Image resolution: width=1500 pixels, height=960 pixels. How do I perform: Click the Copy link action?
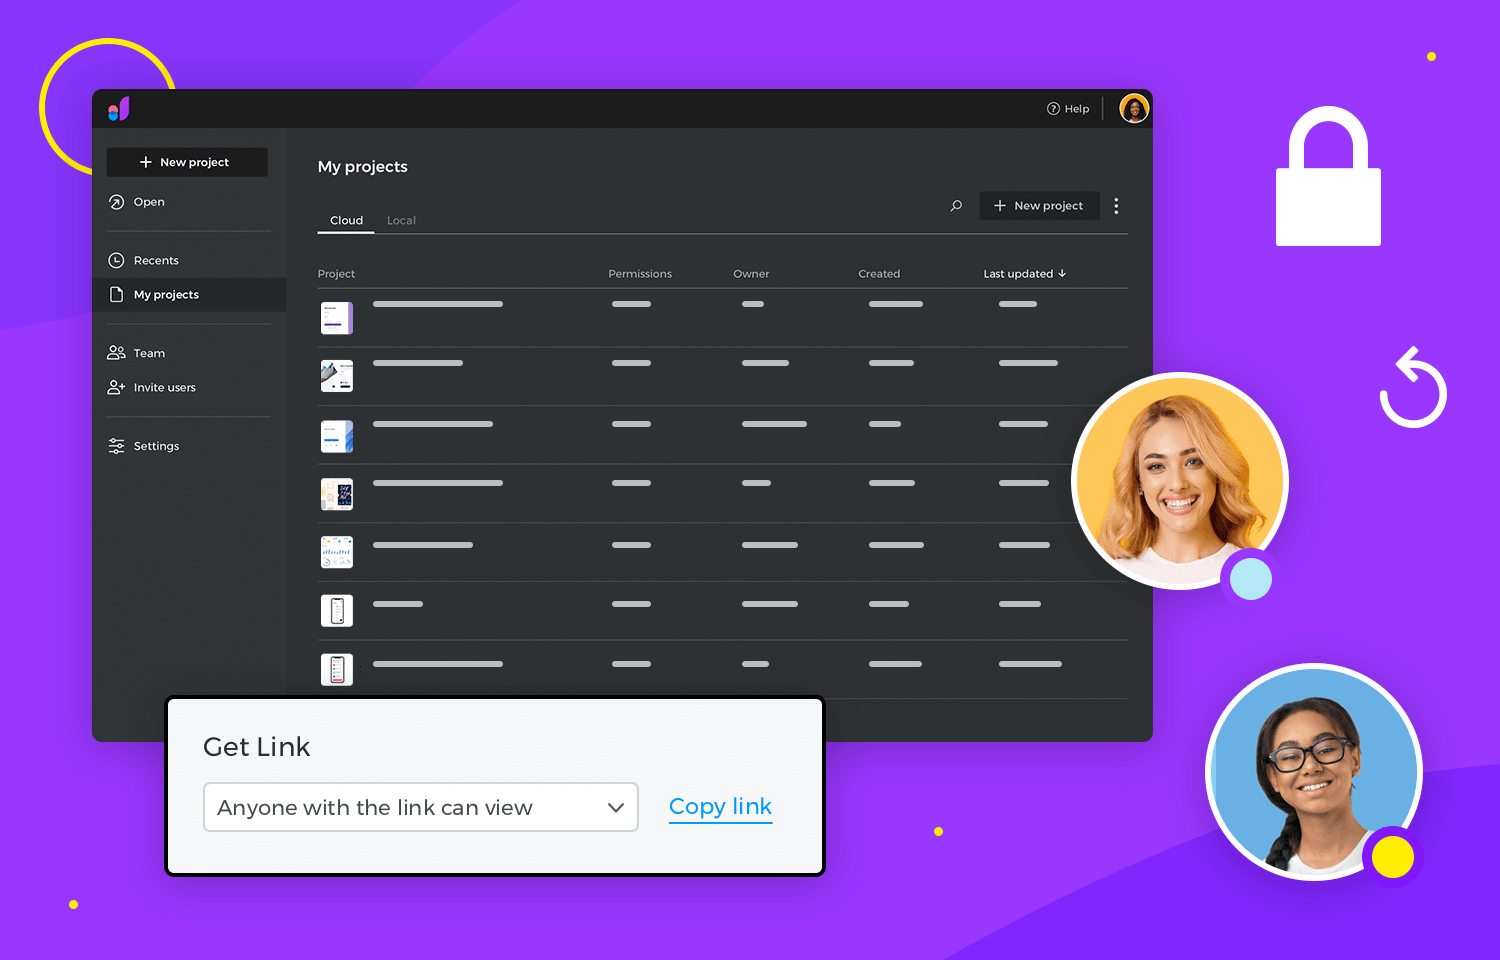[720, 806]
